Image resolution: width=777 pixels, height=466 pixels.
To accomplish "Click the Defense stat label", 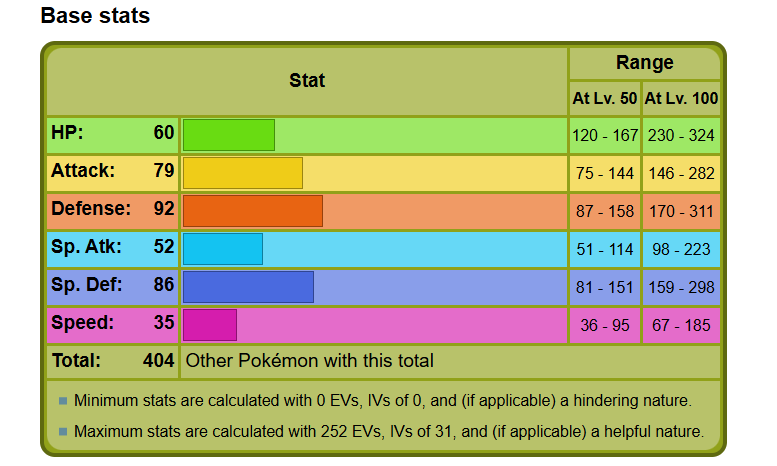I will tap(91, 209).
